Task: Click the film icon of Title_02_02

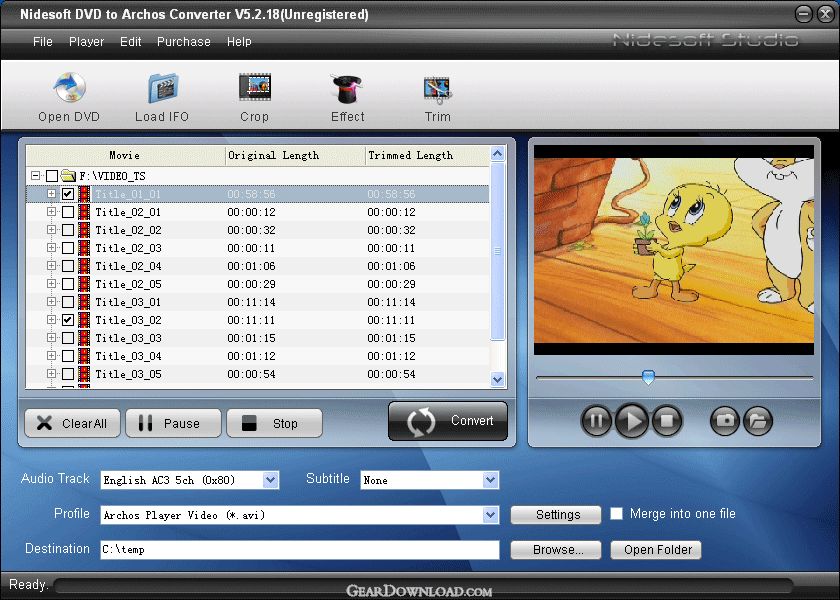Action: 84,230
